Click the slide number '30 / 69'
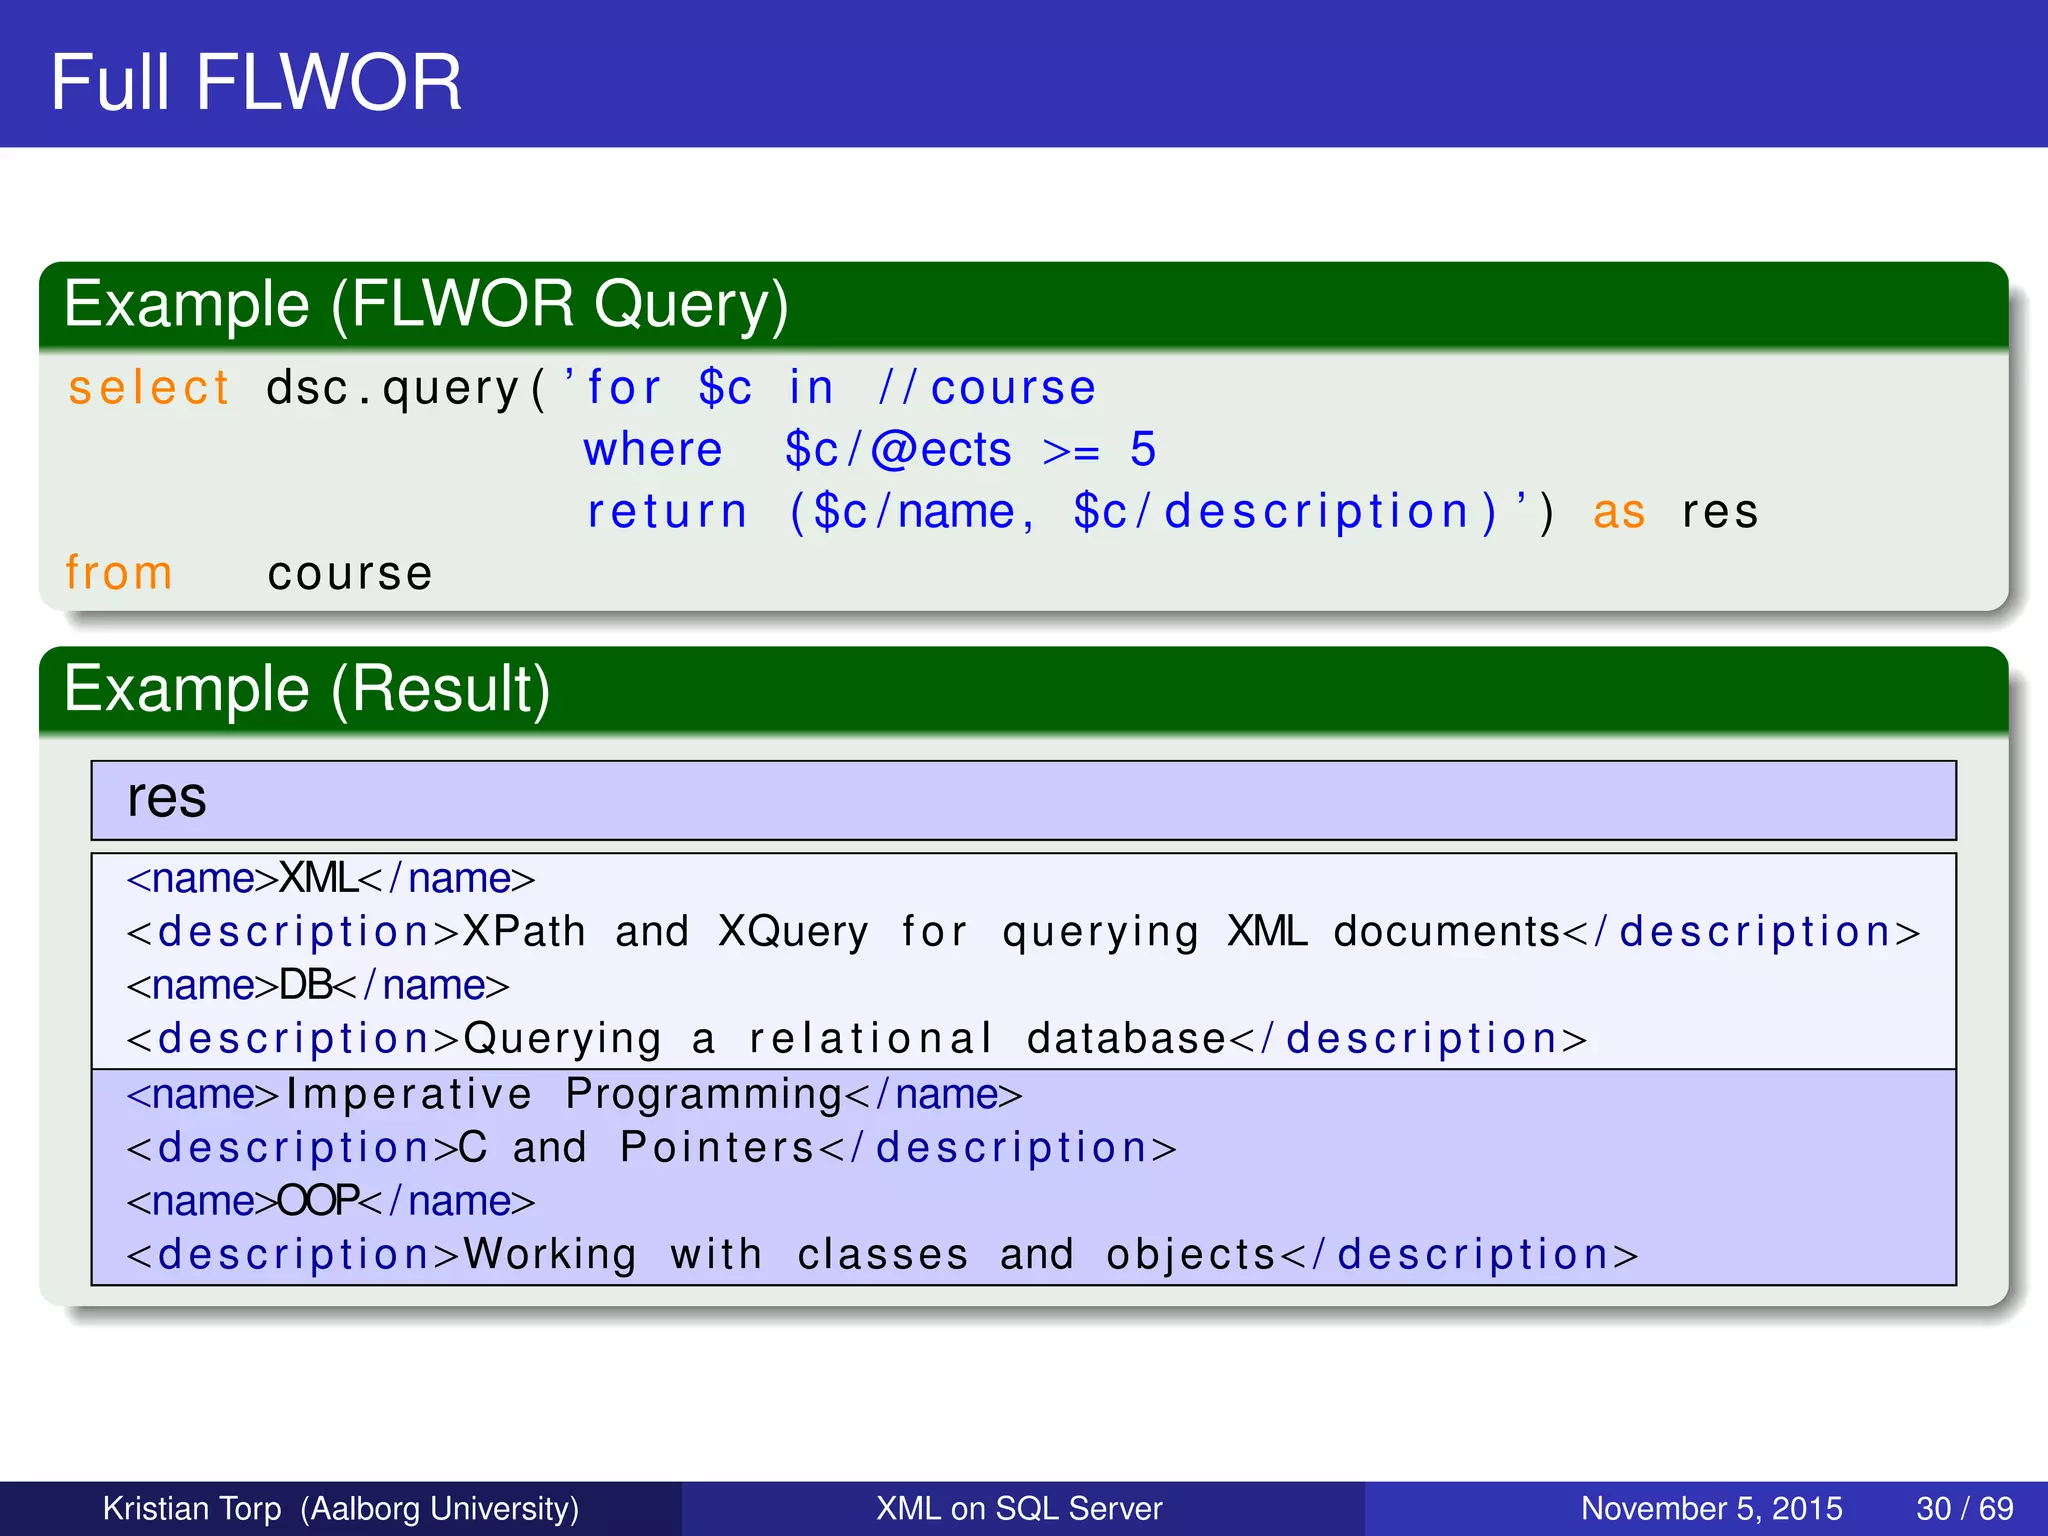The height and width of the screenshot is (1536, 2048). [1965, 1508]
